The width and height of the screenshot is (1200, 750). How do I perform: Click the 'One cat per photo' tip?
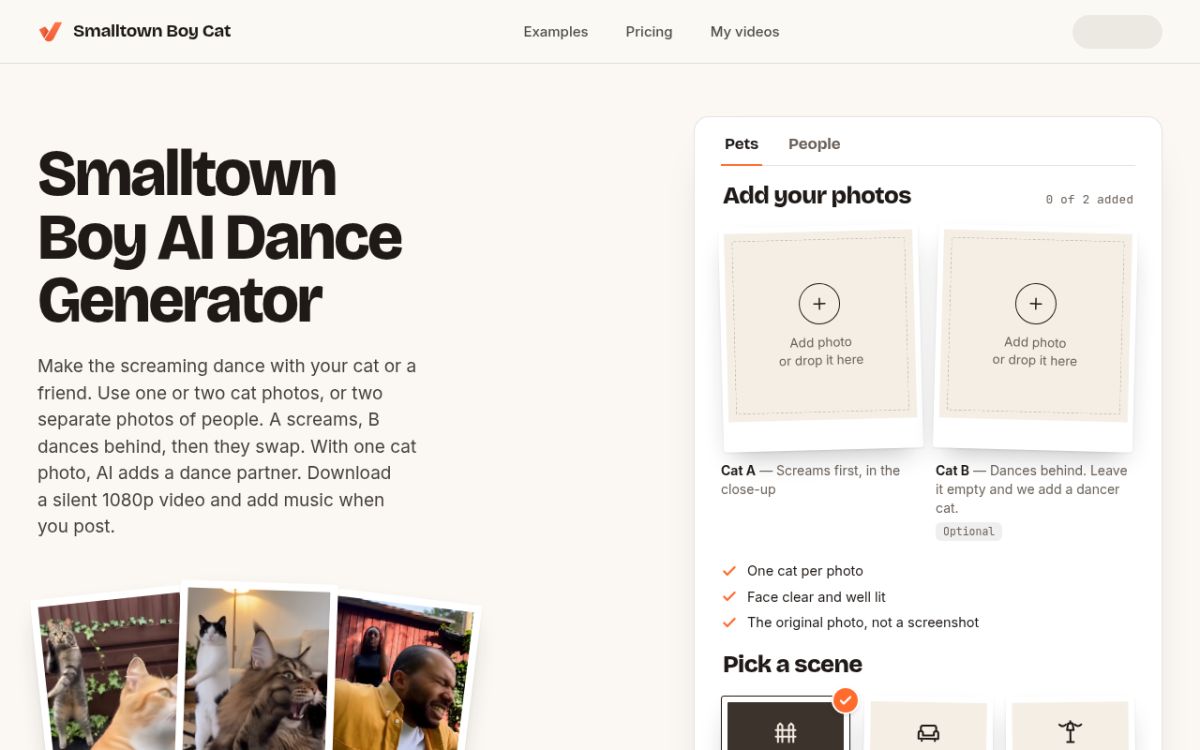(805, 571)
